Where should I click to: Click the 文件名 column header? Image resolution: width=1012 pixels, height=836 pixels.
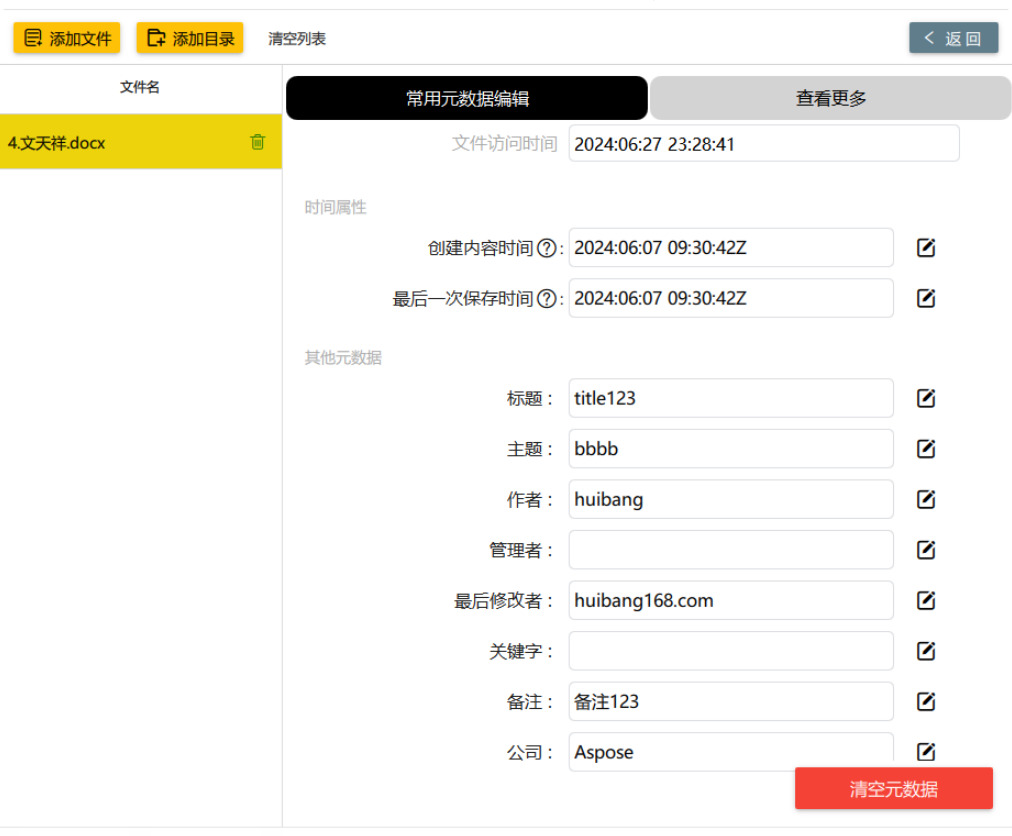click(139, 87)
